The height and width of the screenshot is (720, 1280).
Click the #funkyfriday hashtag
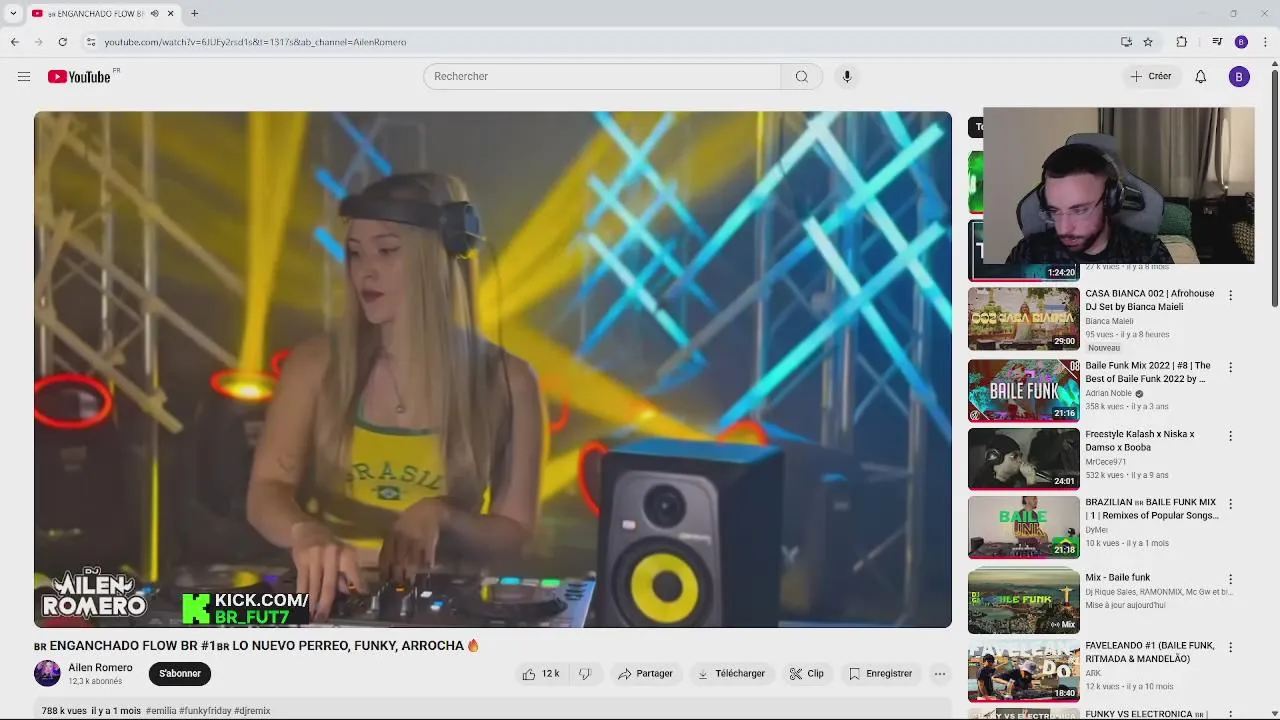205,711
